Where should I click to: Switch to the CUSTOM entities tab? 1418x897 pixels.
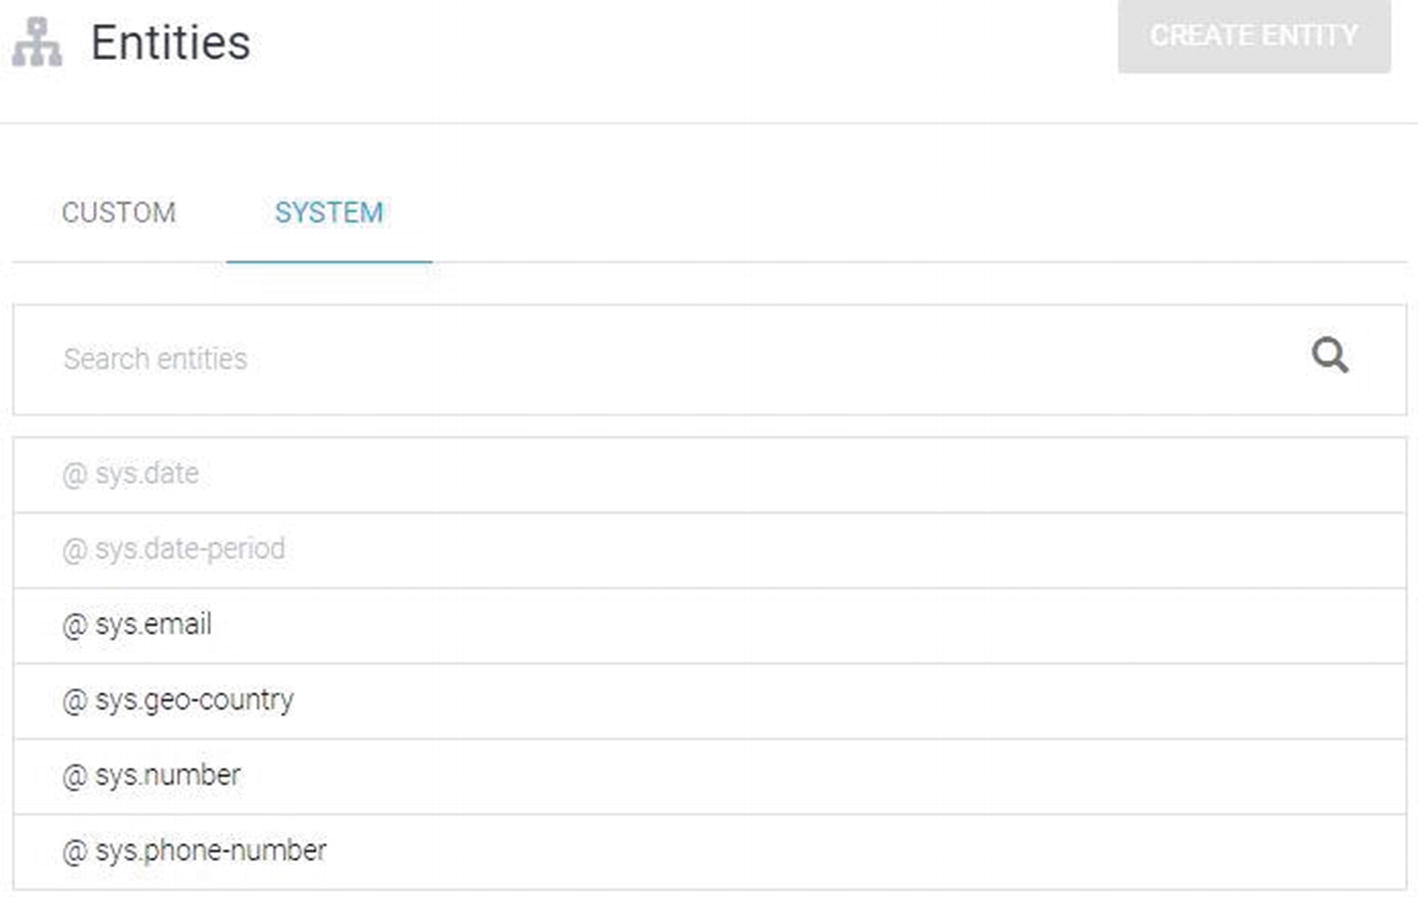(x=118, y=212)
